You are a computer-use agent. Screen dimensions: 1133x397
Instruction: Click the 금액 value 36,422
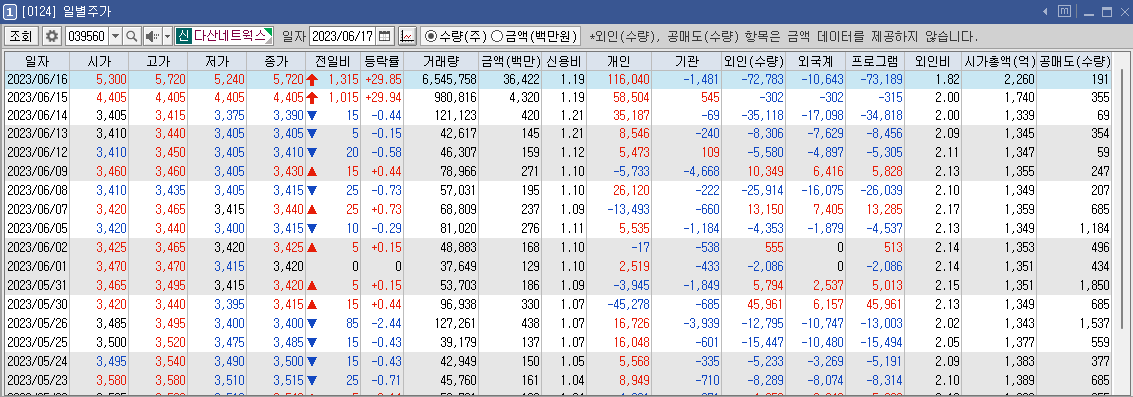pyautogui.click(x=521, y=80)
